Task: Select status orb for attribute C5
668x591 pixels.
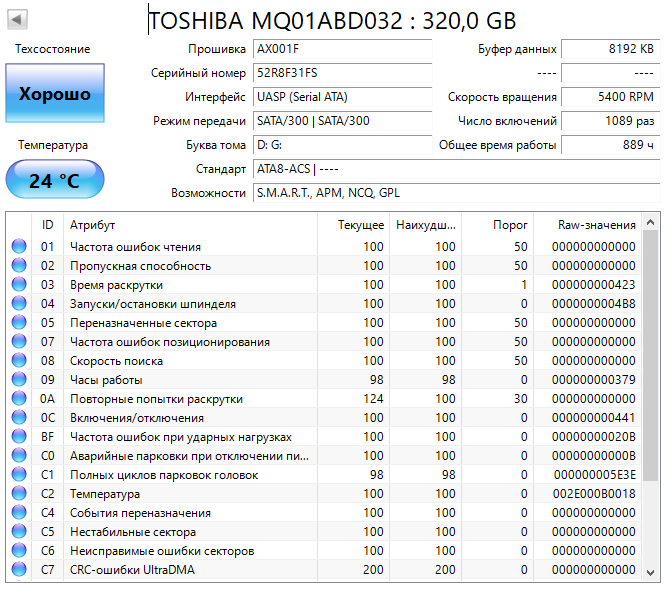Action: [x=19, y=532]
